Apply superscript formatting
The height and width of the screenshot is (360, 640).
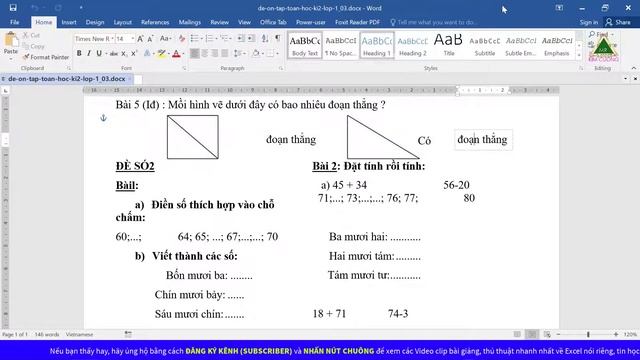pyautogui.click(x=133, y=53)
